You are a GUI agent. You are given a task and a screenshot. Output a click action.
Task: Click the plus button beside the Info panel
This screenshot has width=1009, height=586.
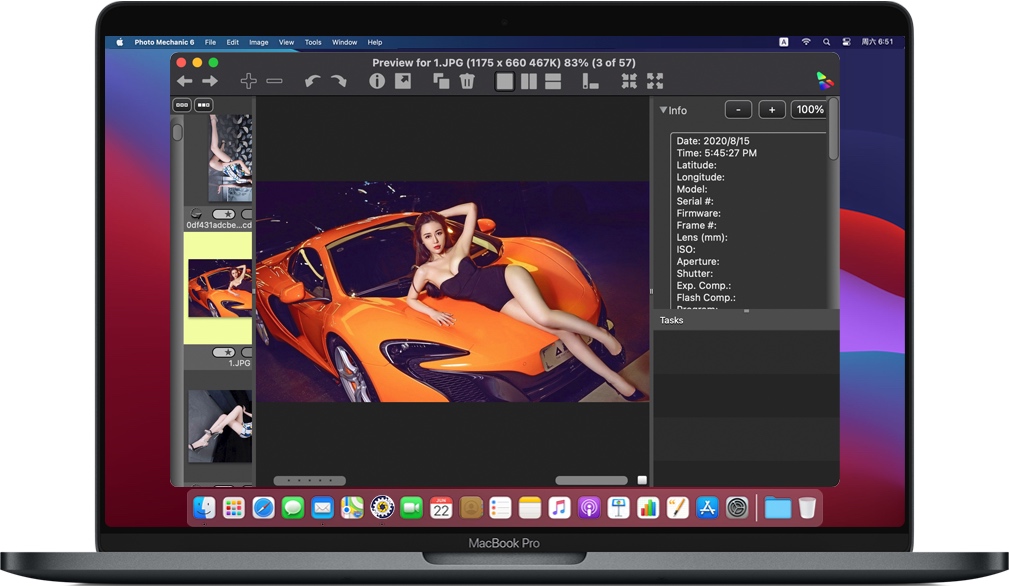(x=772, y=109)
